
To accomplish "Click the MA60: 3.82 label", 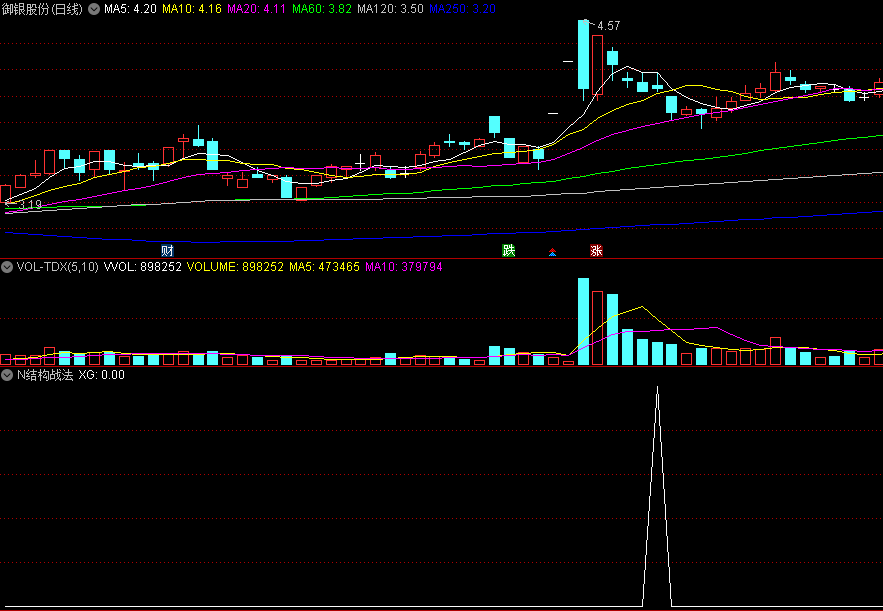I will coord(322,9).
